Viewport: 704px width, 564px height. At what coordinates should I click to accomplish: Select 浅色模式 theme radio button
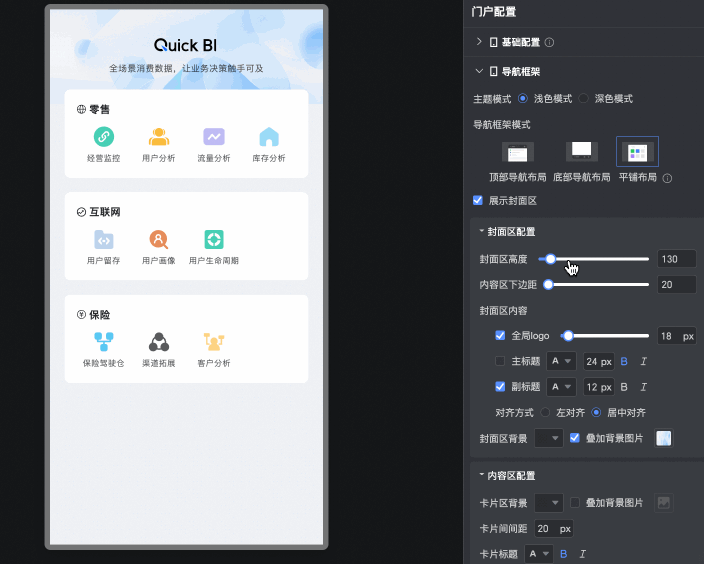pyautogui.click(x=523, y=98)
